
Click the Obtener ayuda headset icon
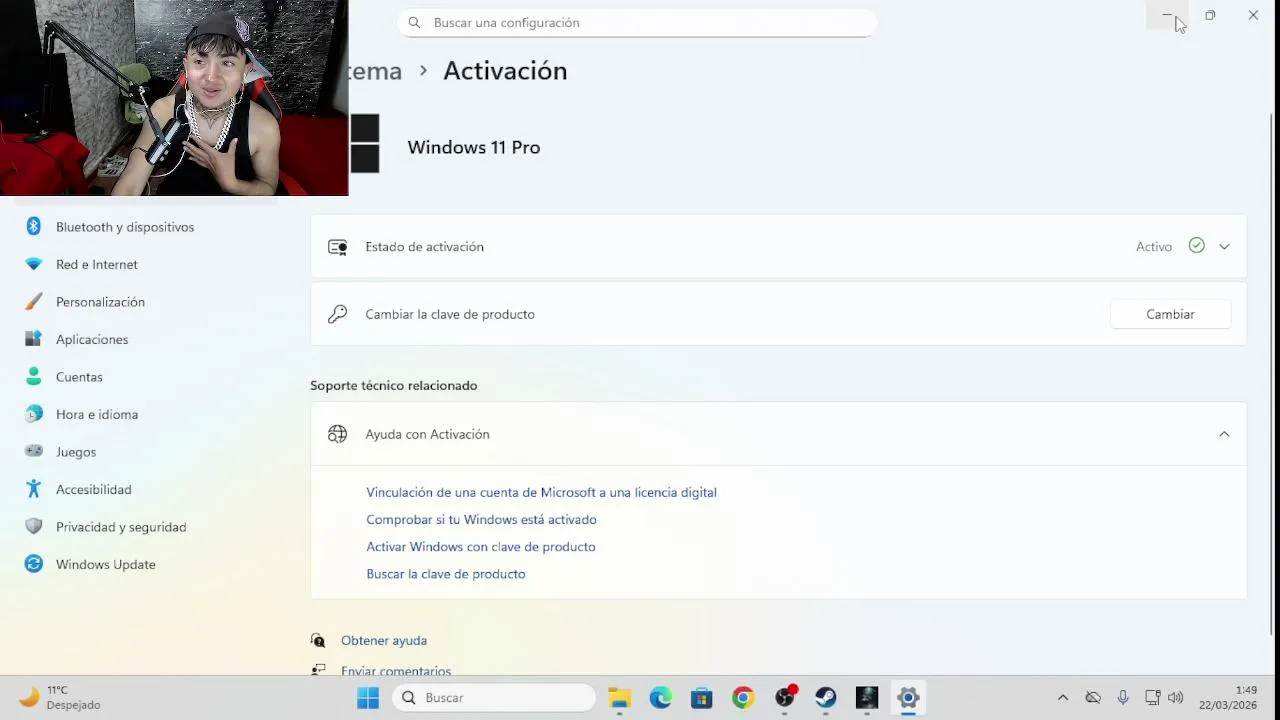318,640
